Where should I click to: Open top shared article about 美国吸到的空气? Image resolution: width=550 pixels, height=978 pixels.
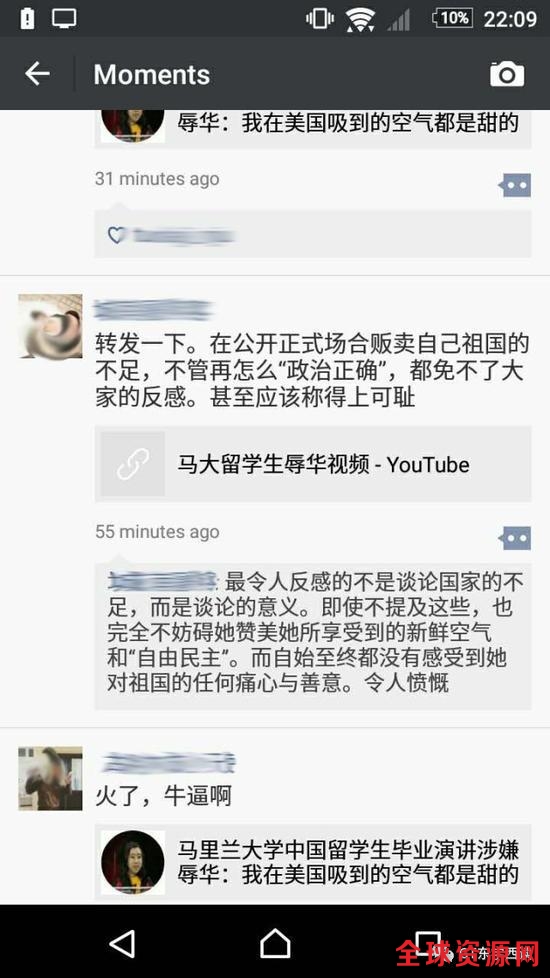pos(313,129)
